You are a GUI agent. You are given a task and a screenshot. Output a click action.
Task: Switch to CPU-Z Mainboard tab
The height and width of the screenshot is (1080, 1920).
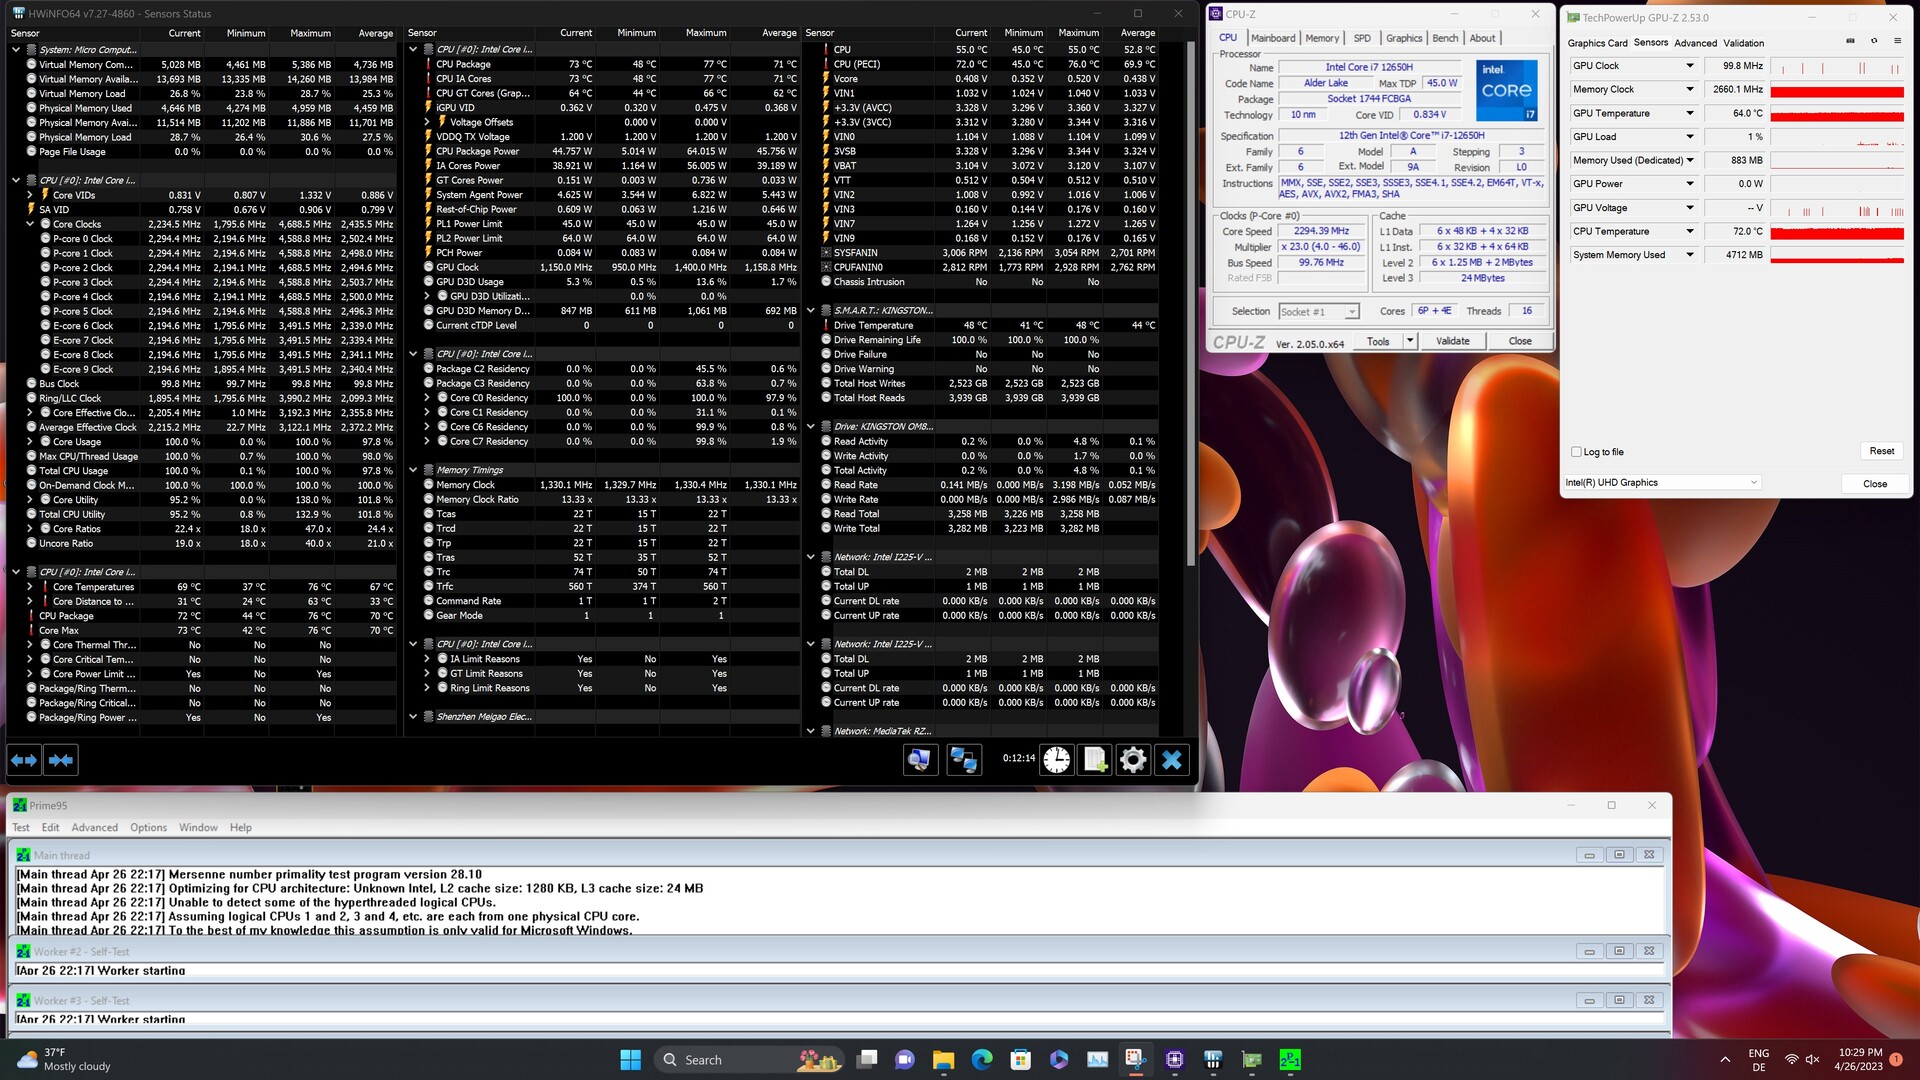(1273, 38)
